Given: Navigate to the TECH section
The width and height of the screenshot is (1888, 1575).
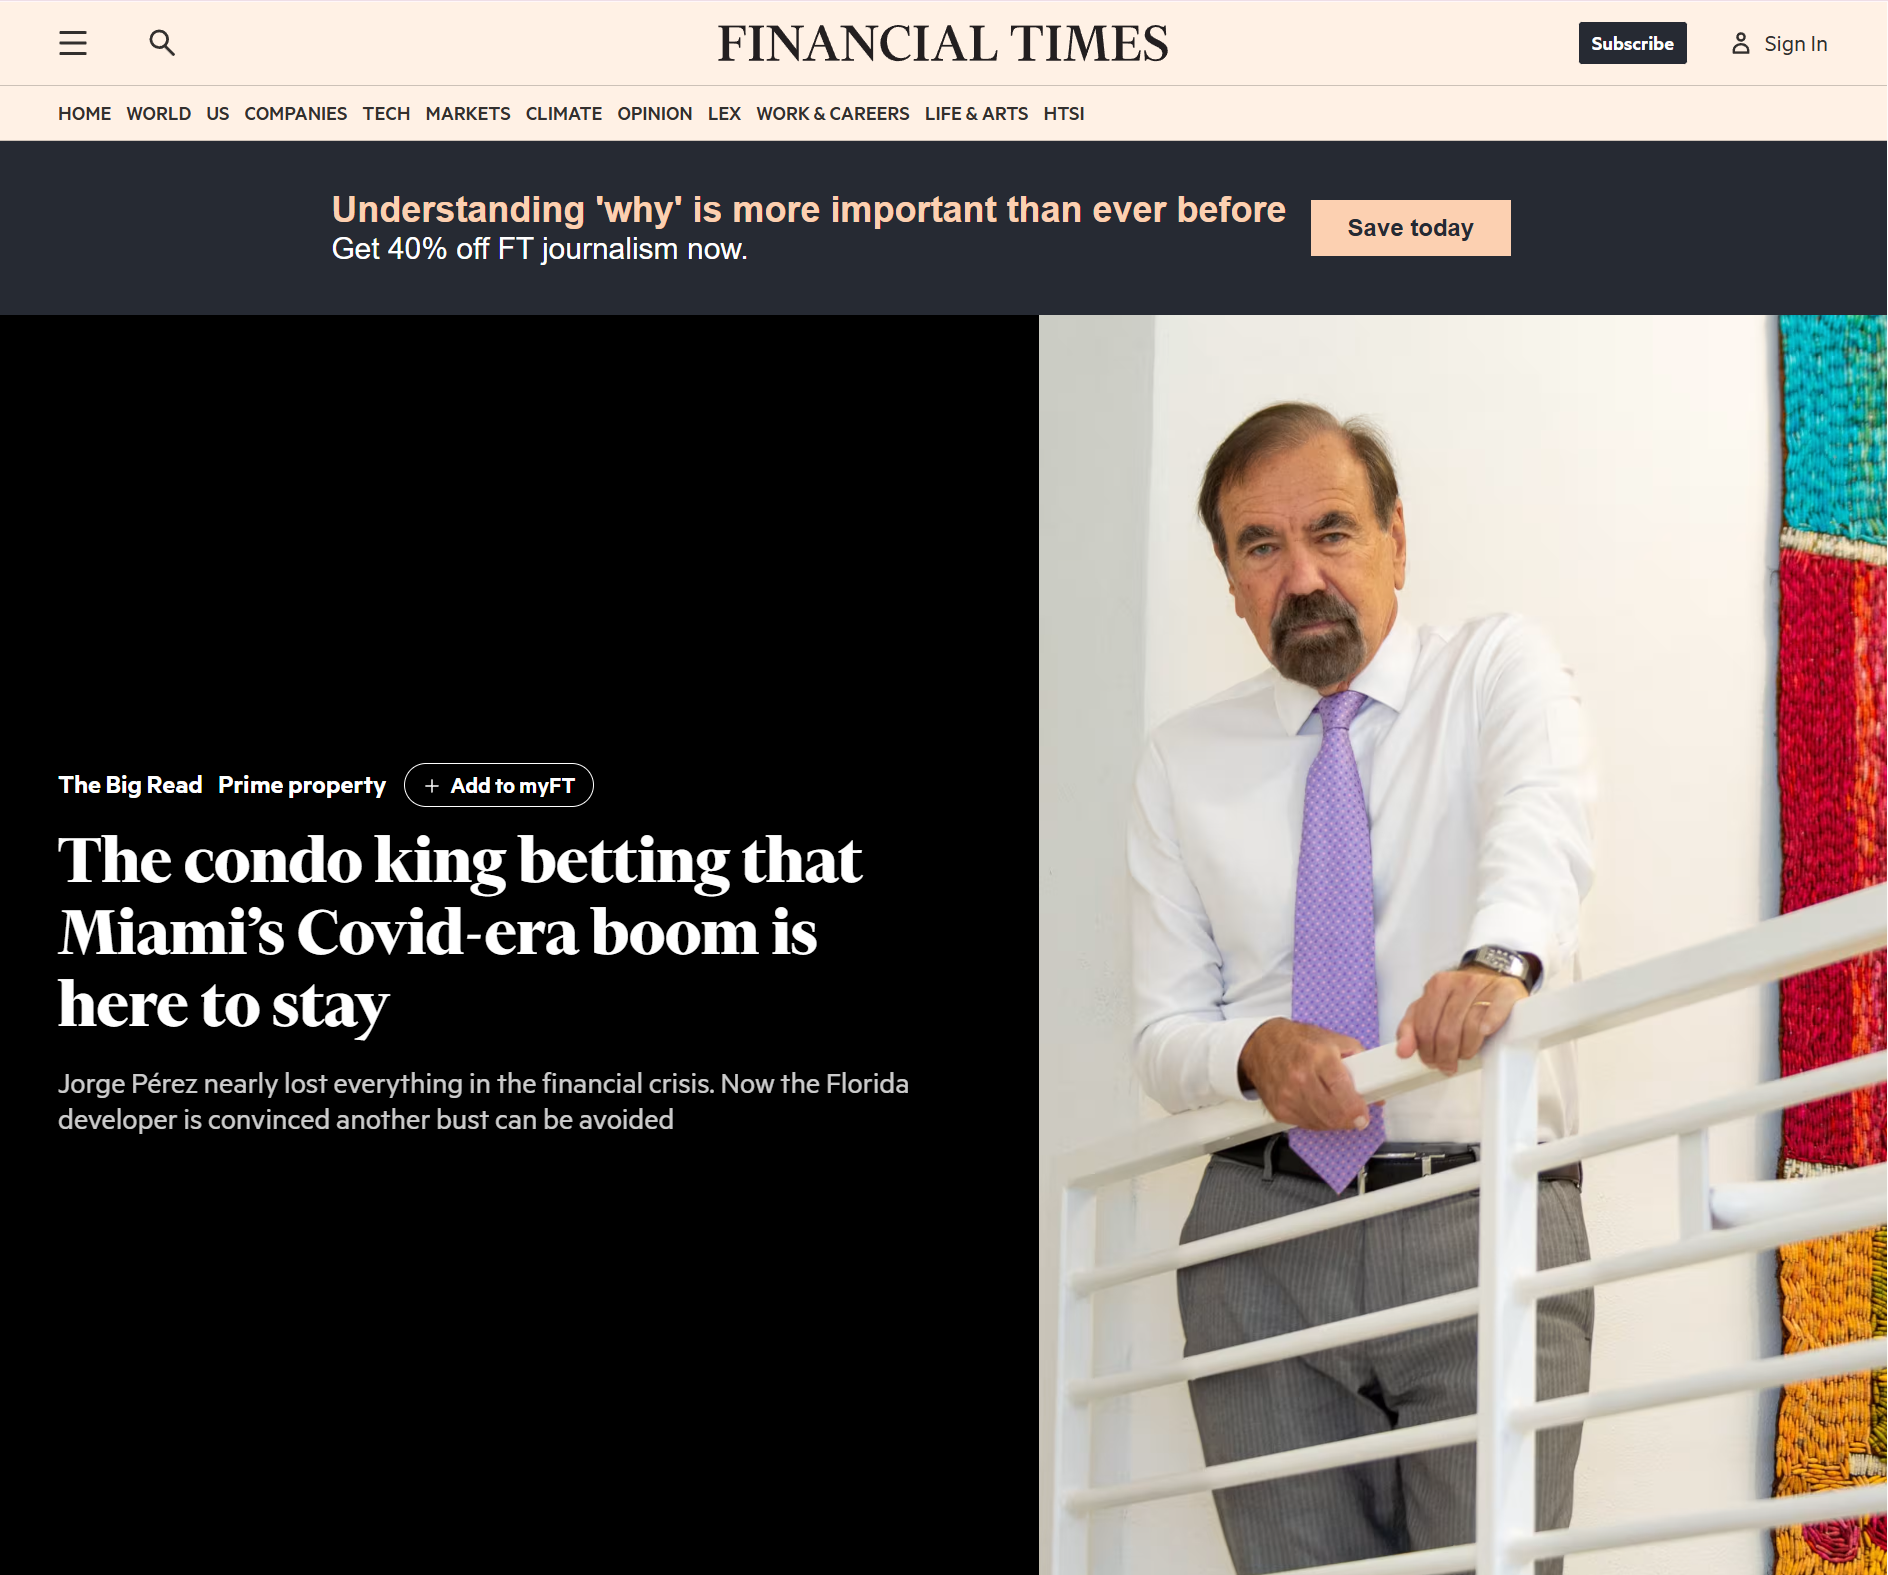Looking at the screenshot, I should (x=386, y=114).
